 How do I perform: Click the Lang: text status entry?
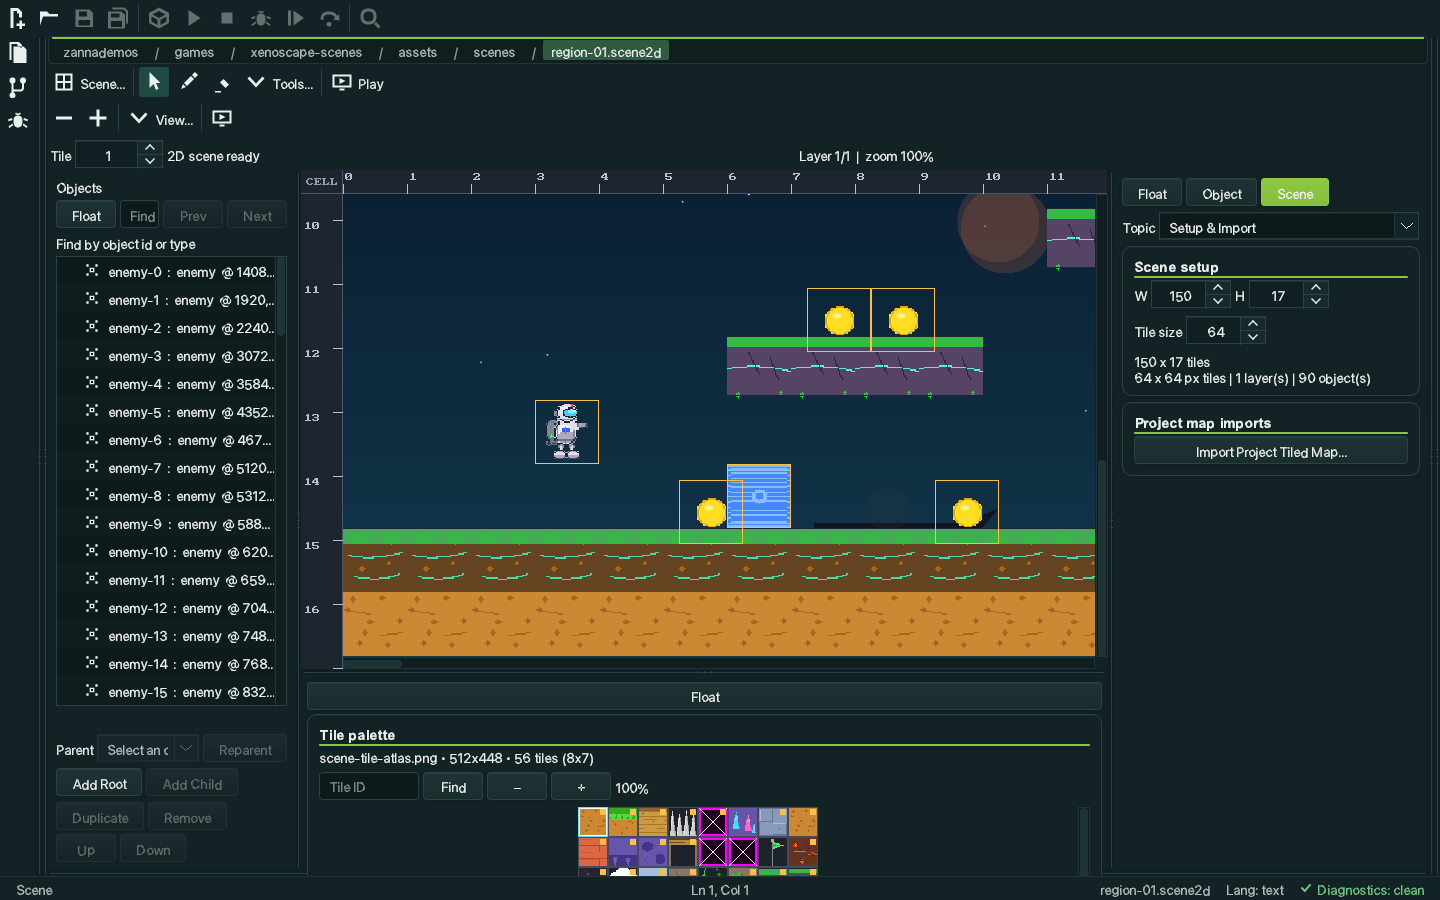(1255, 890)
